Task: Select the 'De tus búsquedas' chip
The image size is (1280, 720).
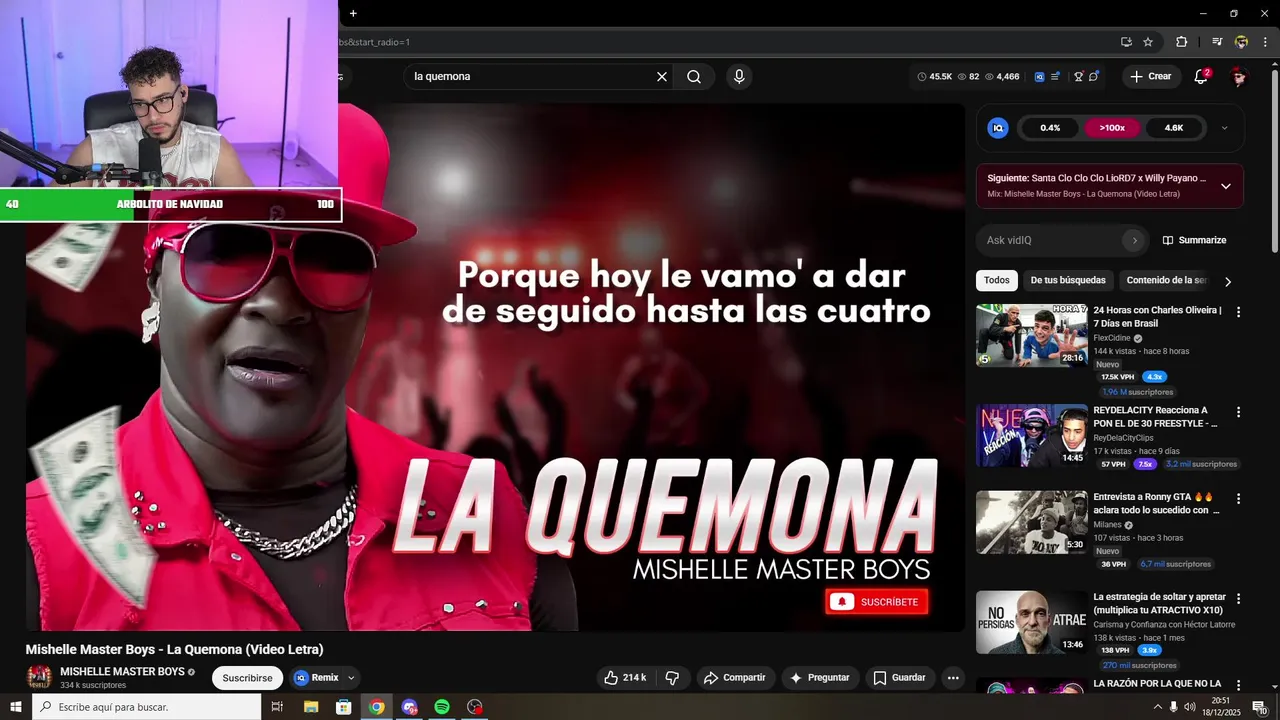Action: pyautogui.click(x=1068, y=281)
